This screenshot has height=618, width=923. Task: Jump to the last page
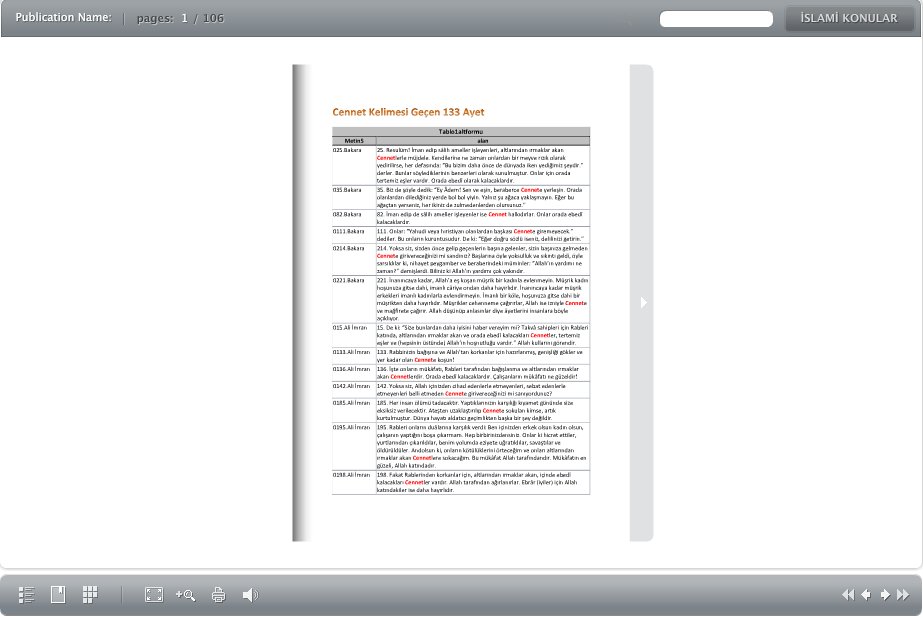tap(903, 595)
